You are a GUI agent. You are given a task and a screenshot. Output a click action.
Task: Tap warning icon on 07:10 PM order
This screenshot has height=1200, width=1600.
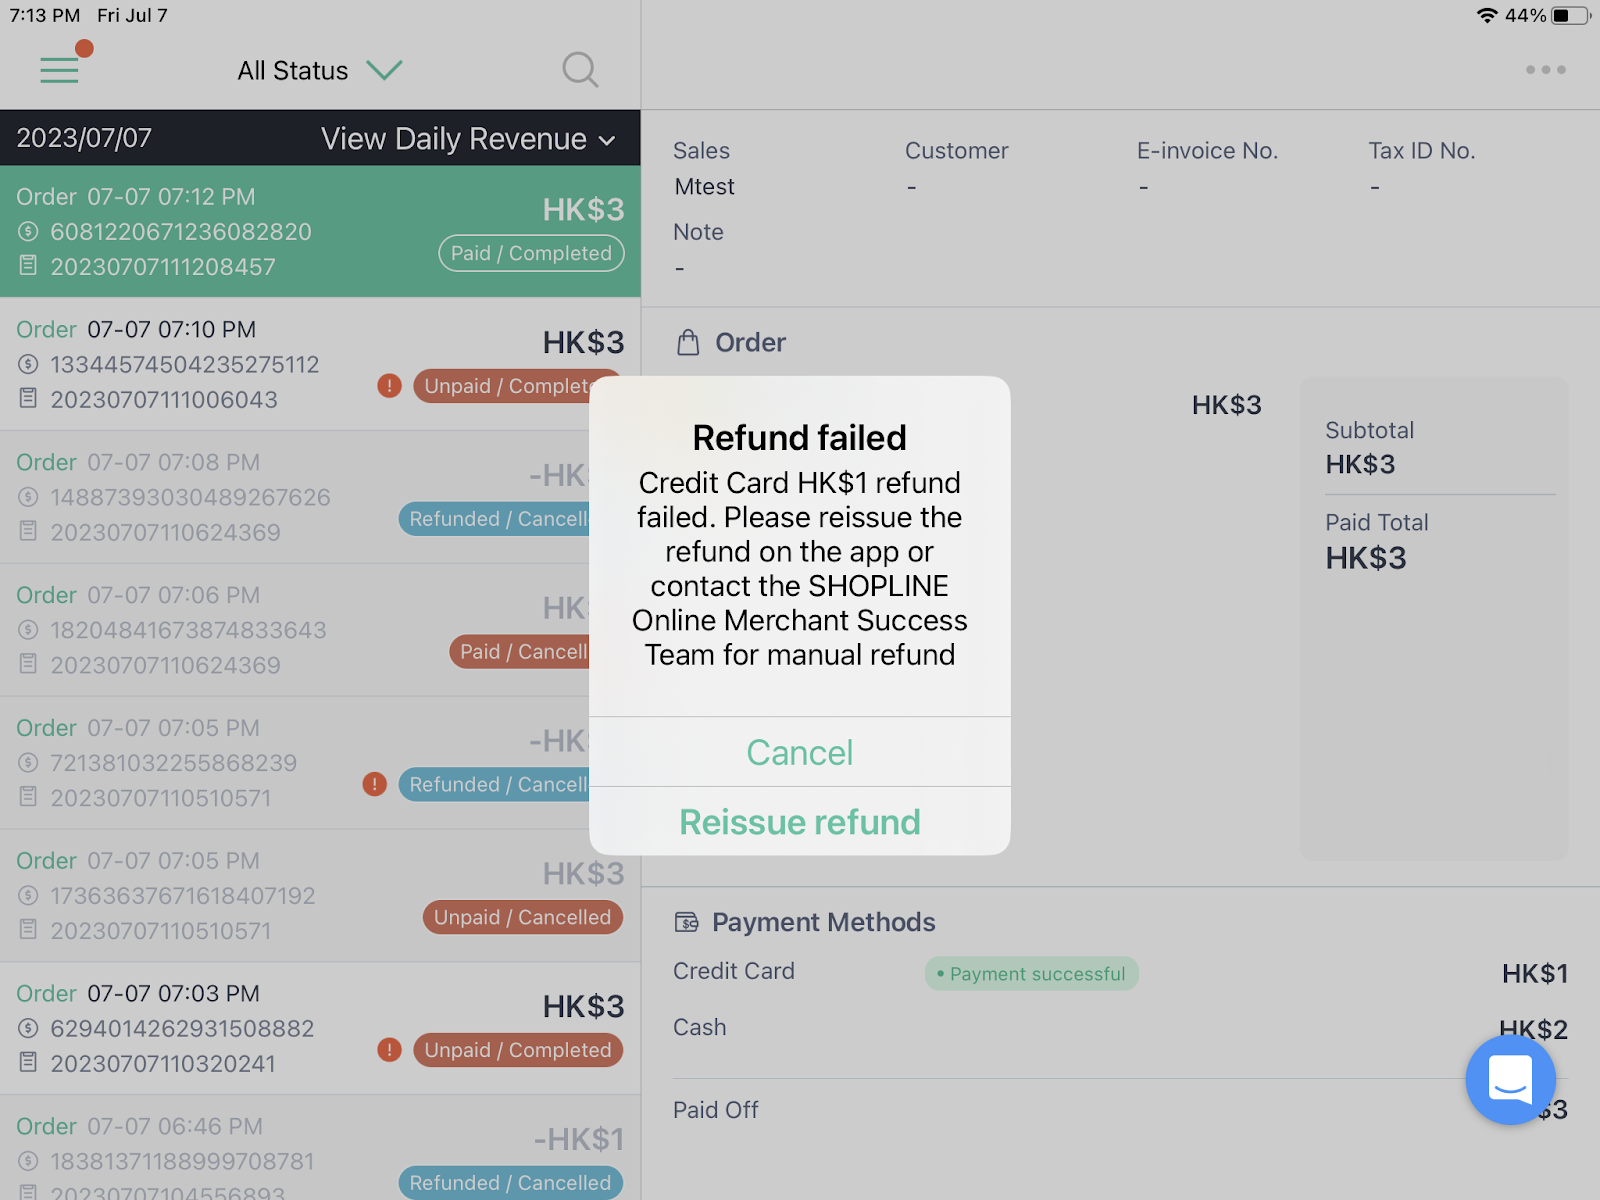click(389, 386)
